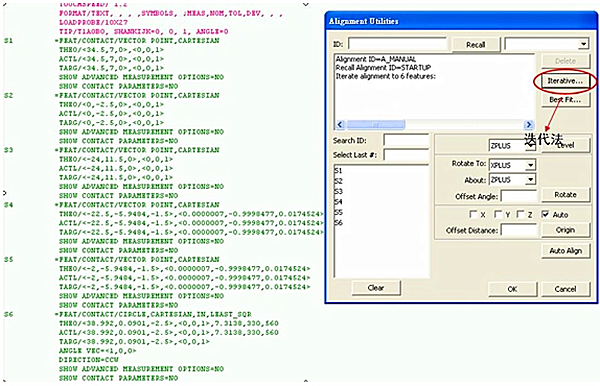This screenshot has width=600, height=386.
Task: Select 'Iterate alignment to 6 features' line
Action: tap(386, 76)
